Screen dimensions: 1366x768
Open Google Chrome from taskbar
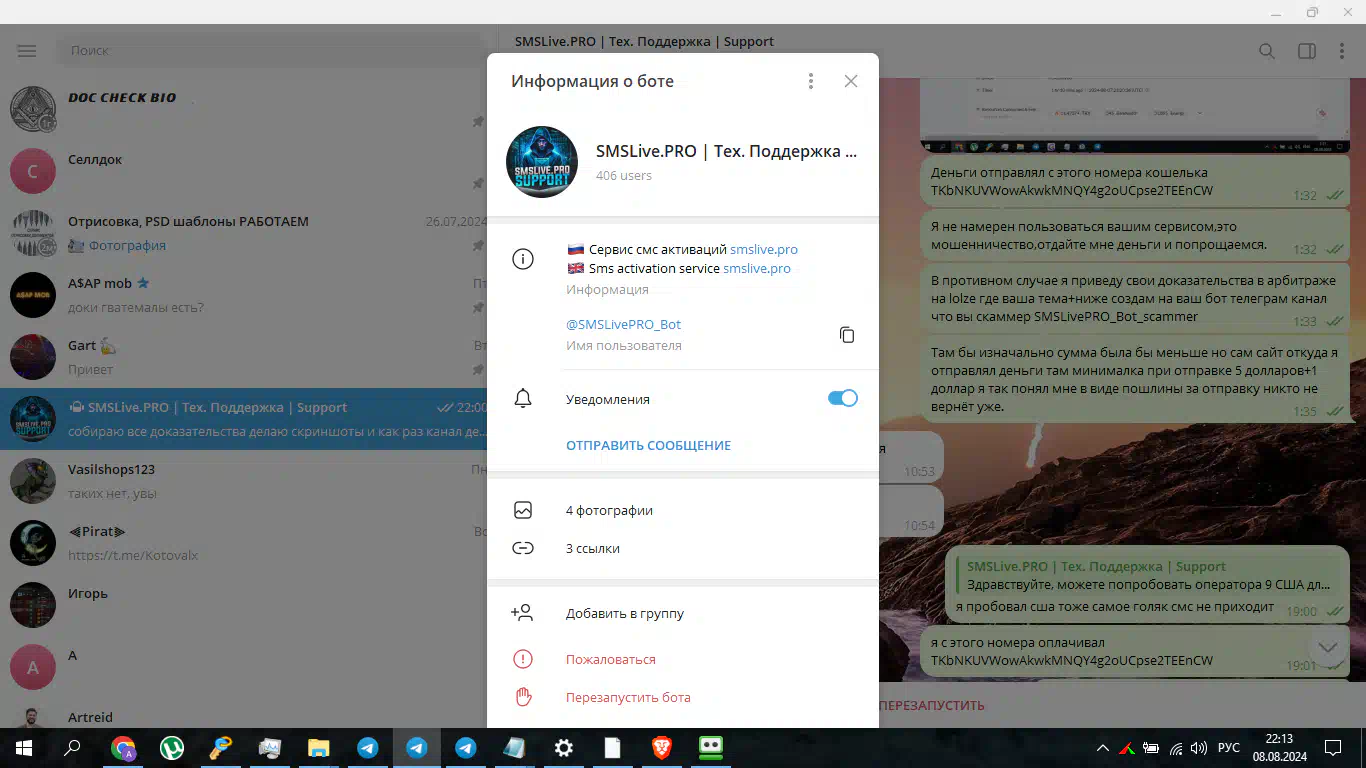click(124, 748)
